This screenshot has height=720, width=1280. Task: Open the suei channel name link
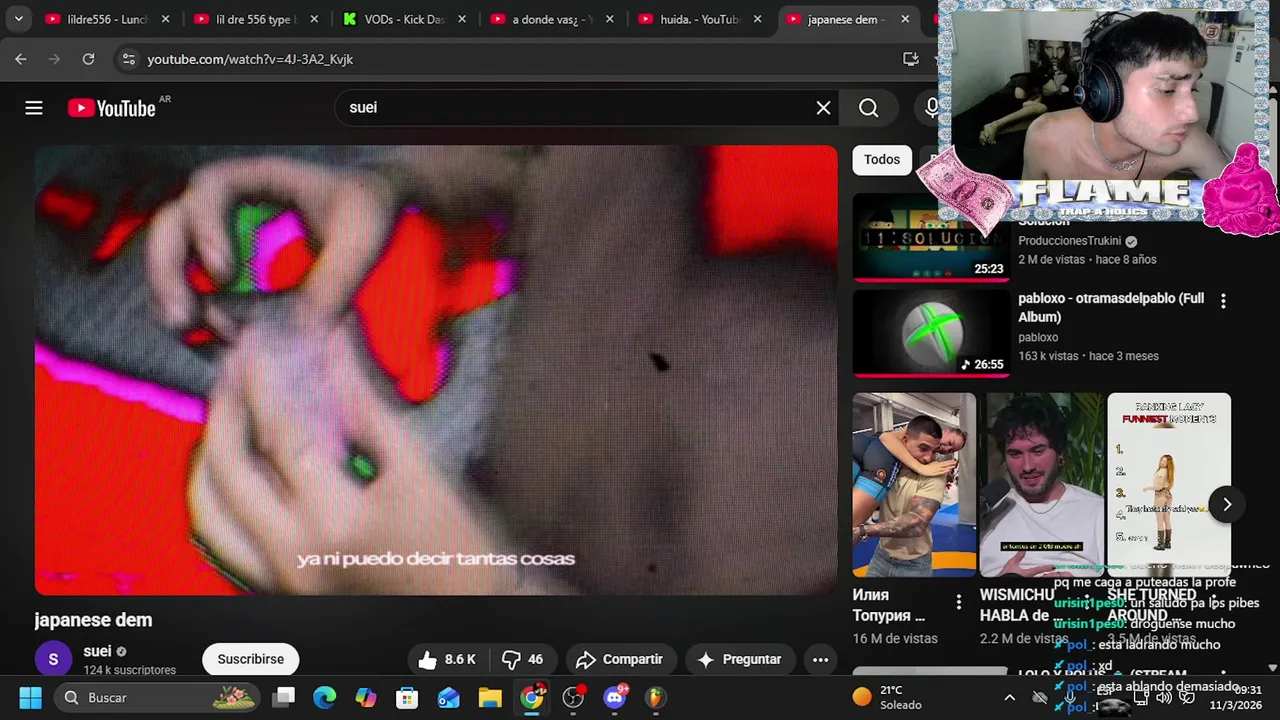(x=97, y=651)
